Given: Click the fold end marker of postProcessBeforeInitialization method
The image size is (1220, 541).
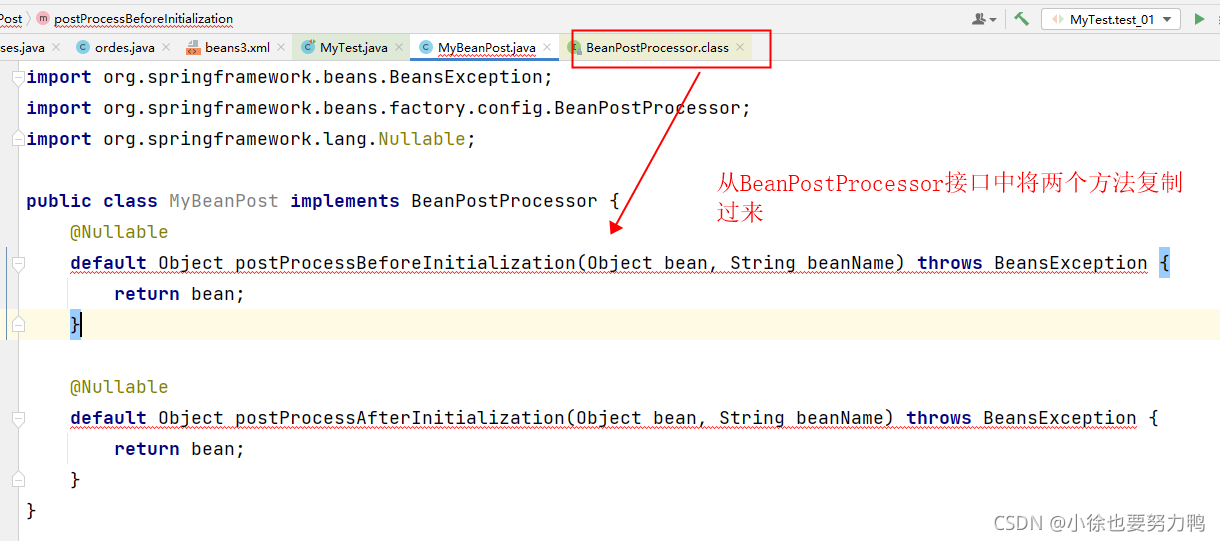Looking at the screenshot, I should [17, 324].
